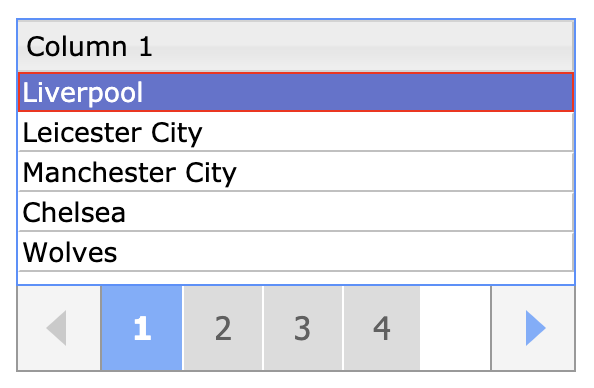This screenshot has height=388, width=594.
Task: Click the previous page arrow
Action: pos(59,328)
